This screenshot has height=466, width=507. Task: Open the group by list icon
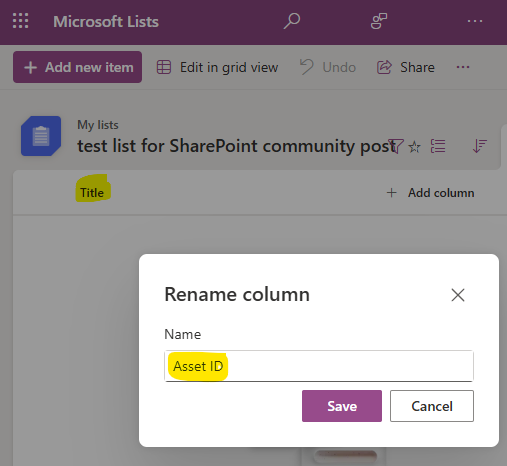click(x=438, y=146)
